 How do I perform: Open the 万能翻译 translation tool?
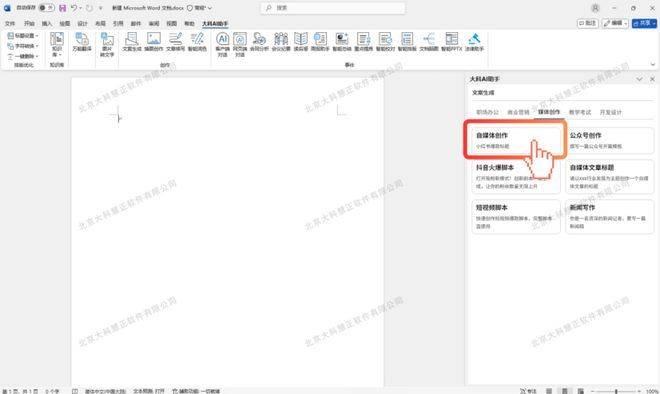pos(82,42)
